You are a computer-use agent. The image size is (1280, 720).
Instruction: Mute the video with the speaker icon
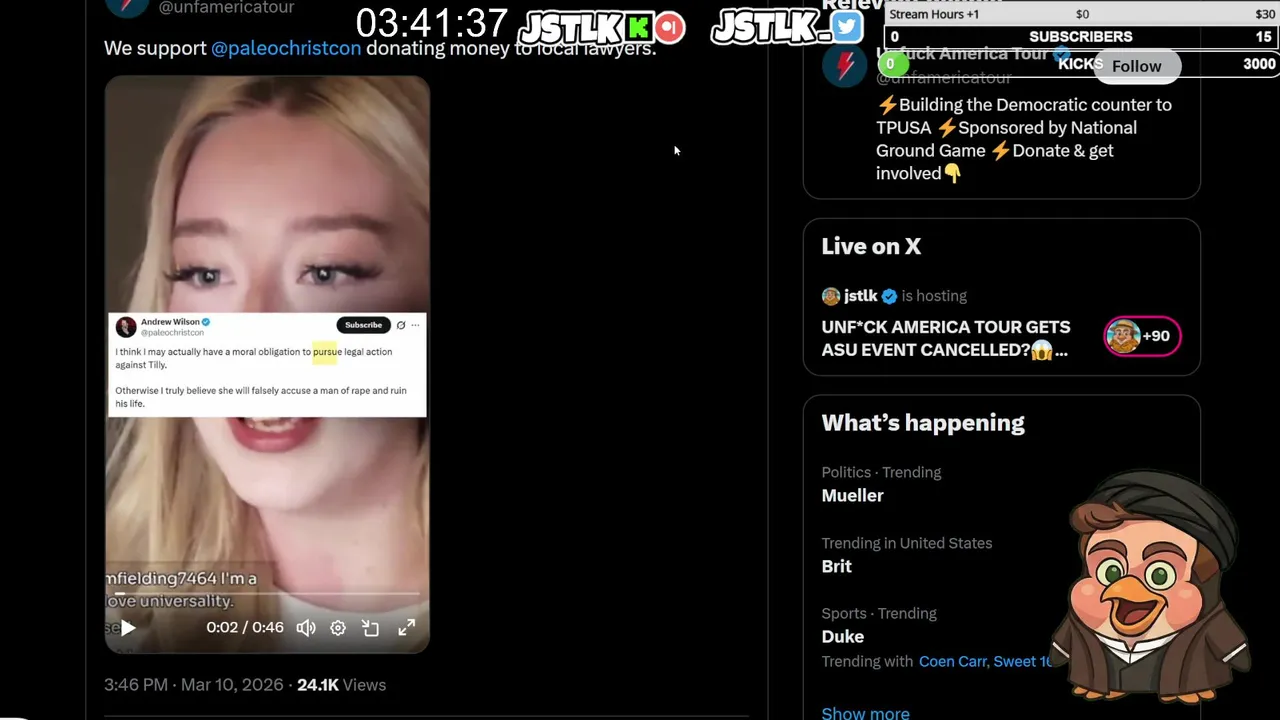306,628
